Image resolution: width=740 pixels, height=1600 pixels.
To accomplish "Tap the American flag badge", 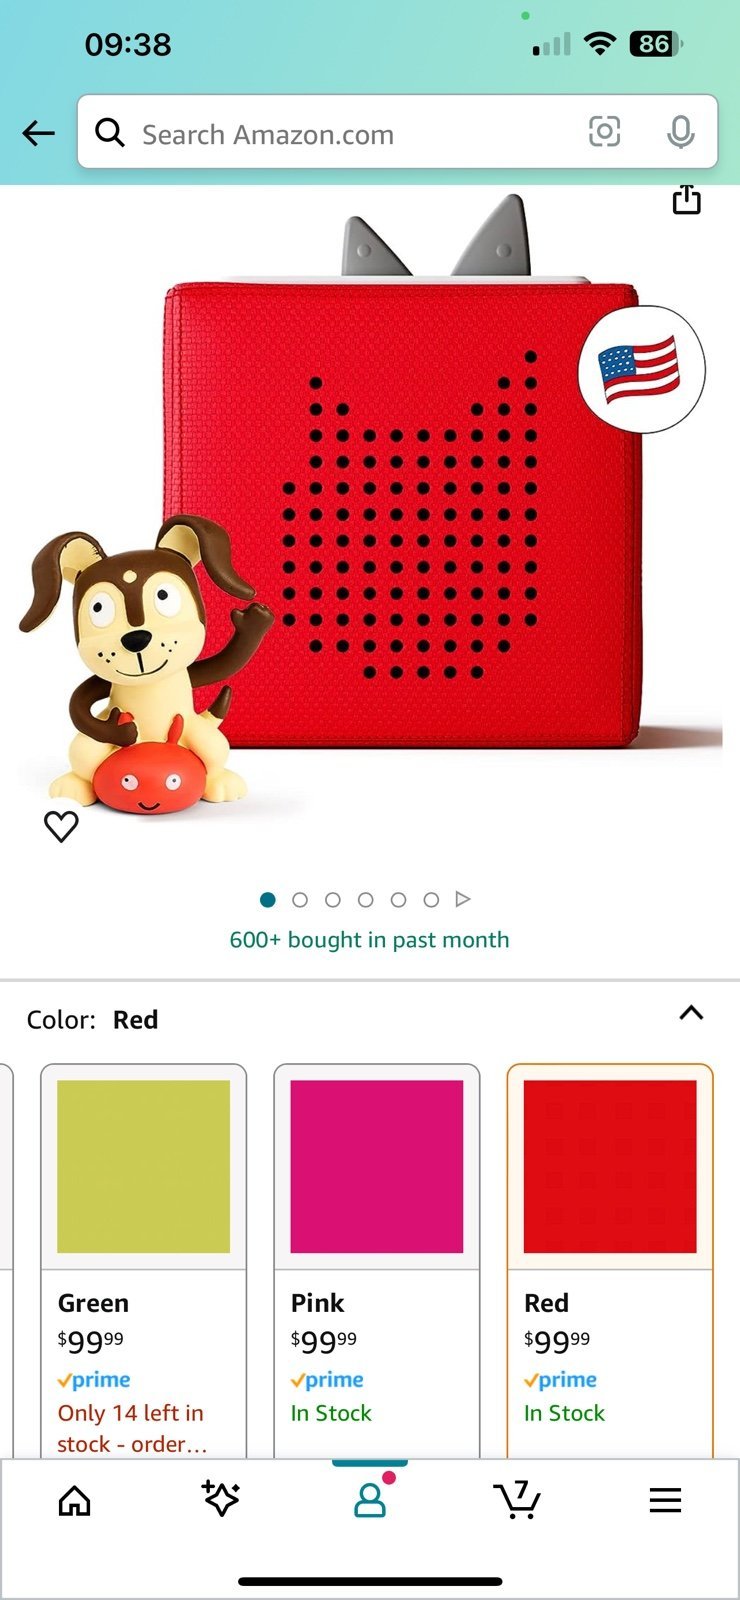I will pyautogui.click(x=641, y=369).
